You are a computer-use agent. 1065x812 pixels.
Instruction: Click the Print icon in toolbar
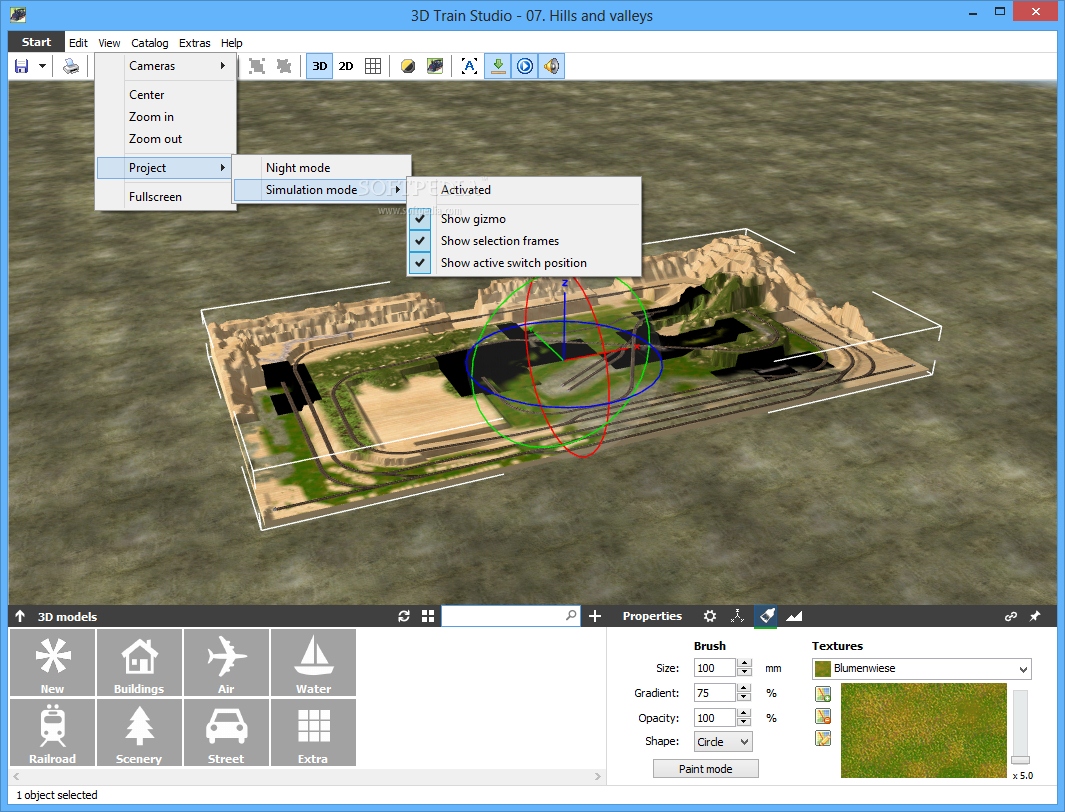coord(71,66)
